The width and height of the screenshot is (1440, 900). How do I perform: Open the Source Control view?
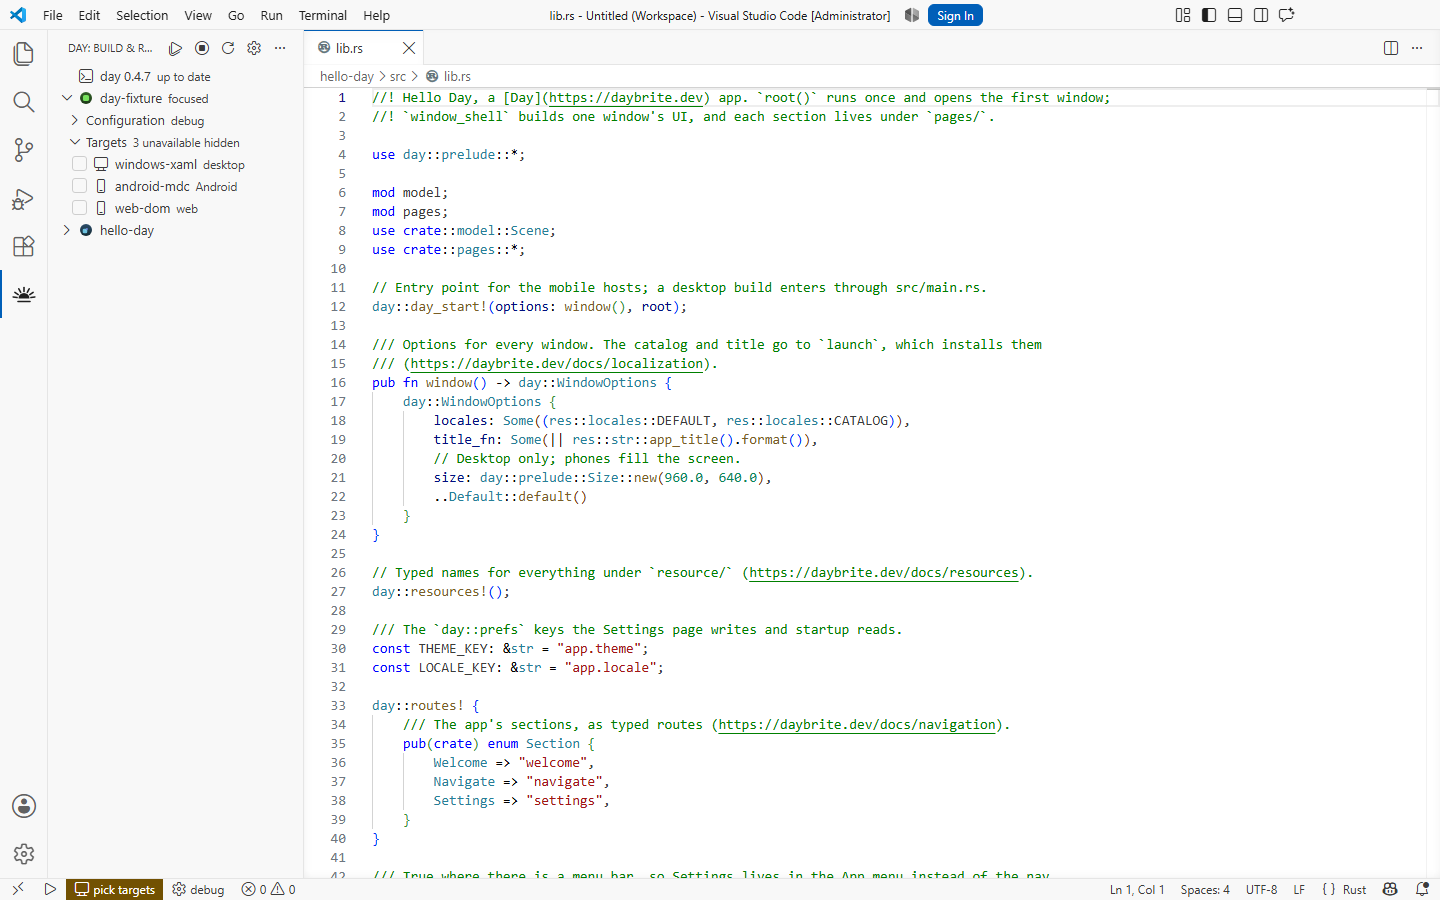24,150
